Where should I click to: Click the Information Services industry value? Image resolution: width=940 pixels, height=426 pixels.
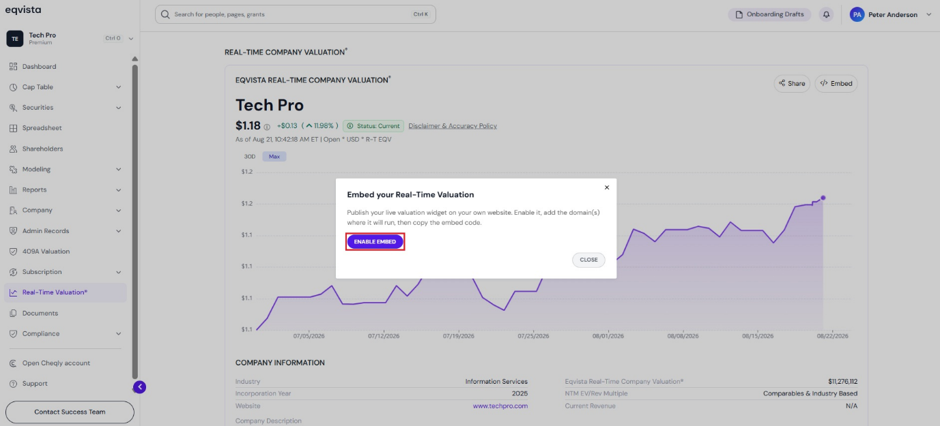pyautogui.click(x=496, y=381)
